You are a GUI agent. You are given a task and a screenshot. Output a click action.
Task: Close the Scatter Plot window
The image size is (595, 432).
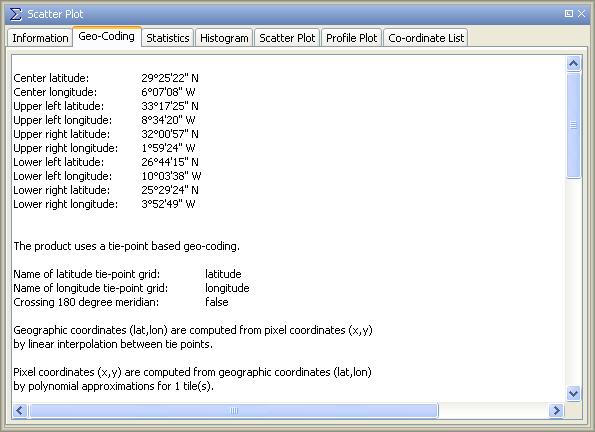pos(581,14)
